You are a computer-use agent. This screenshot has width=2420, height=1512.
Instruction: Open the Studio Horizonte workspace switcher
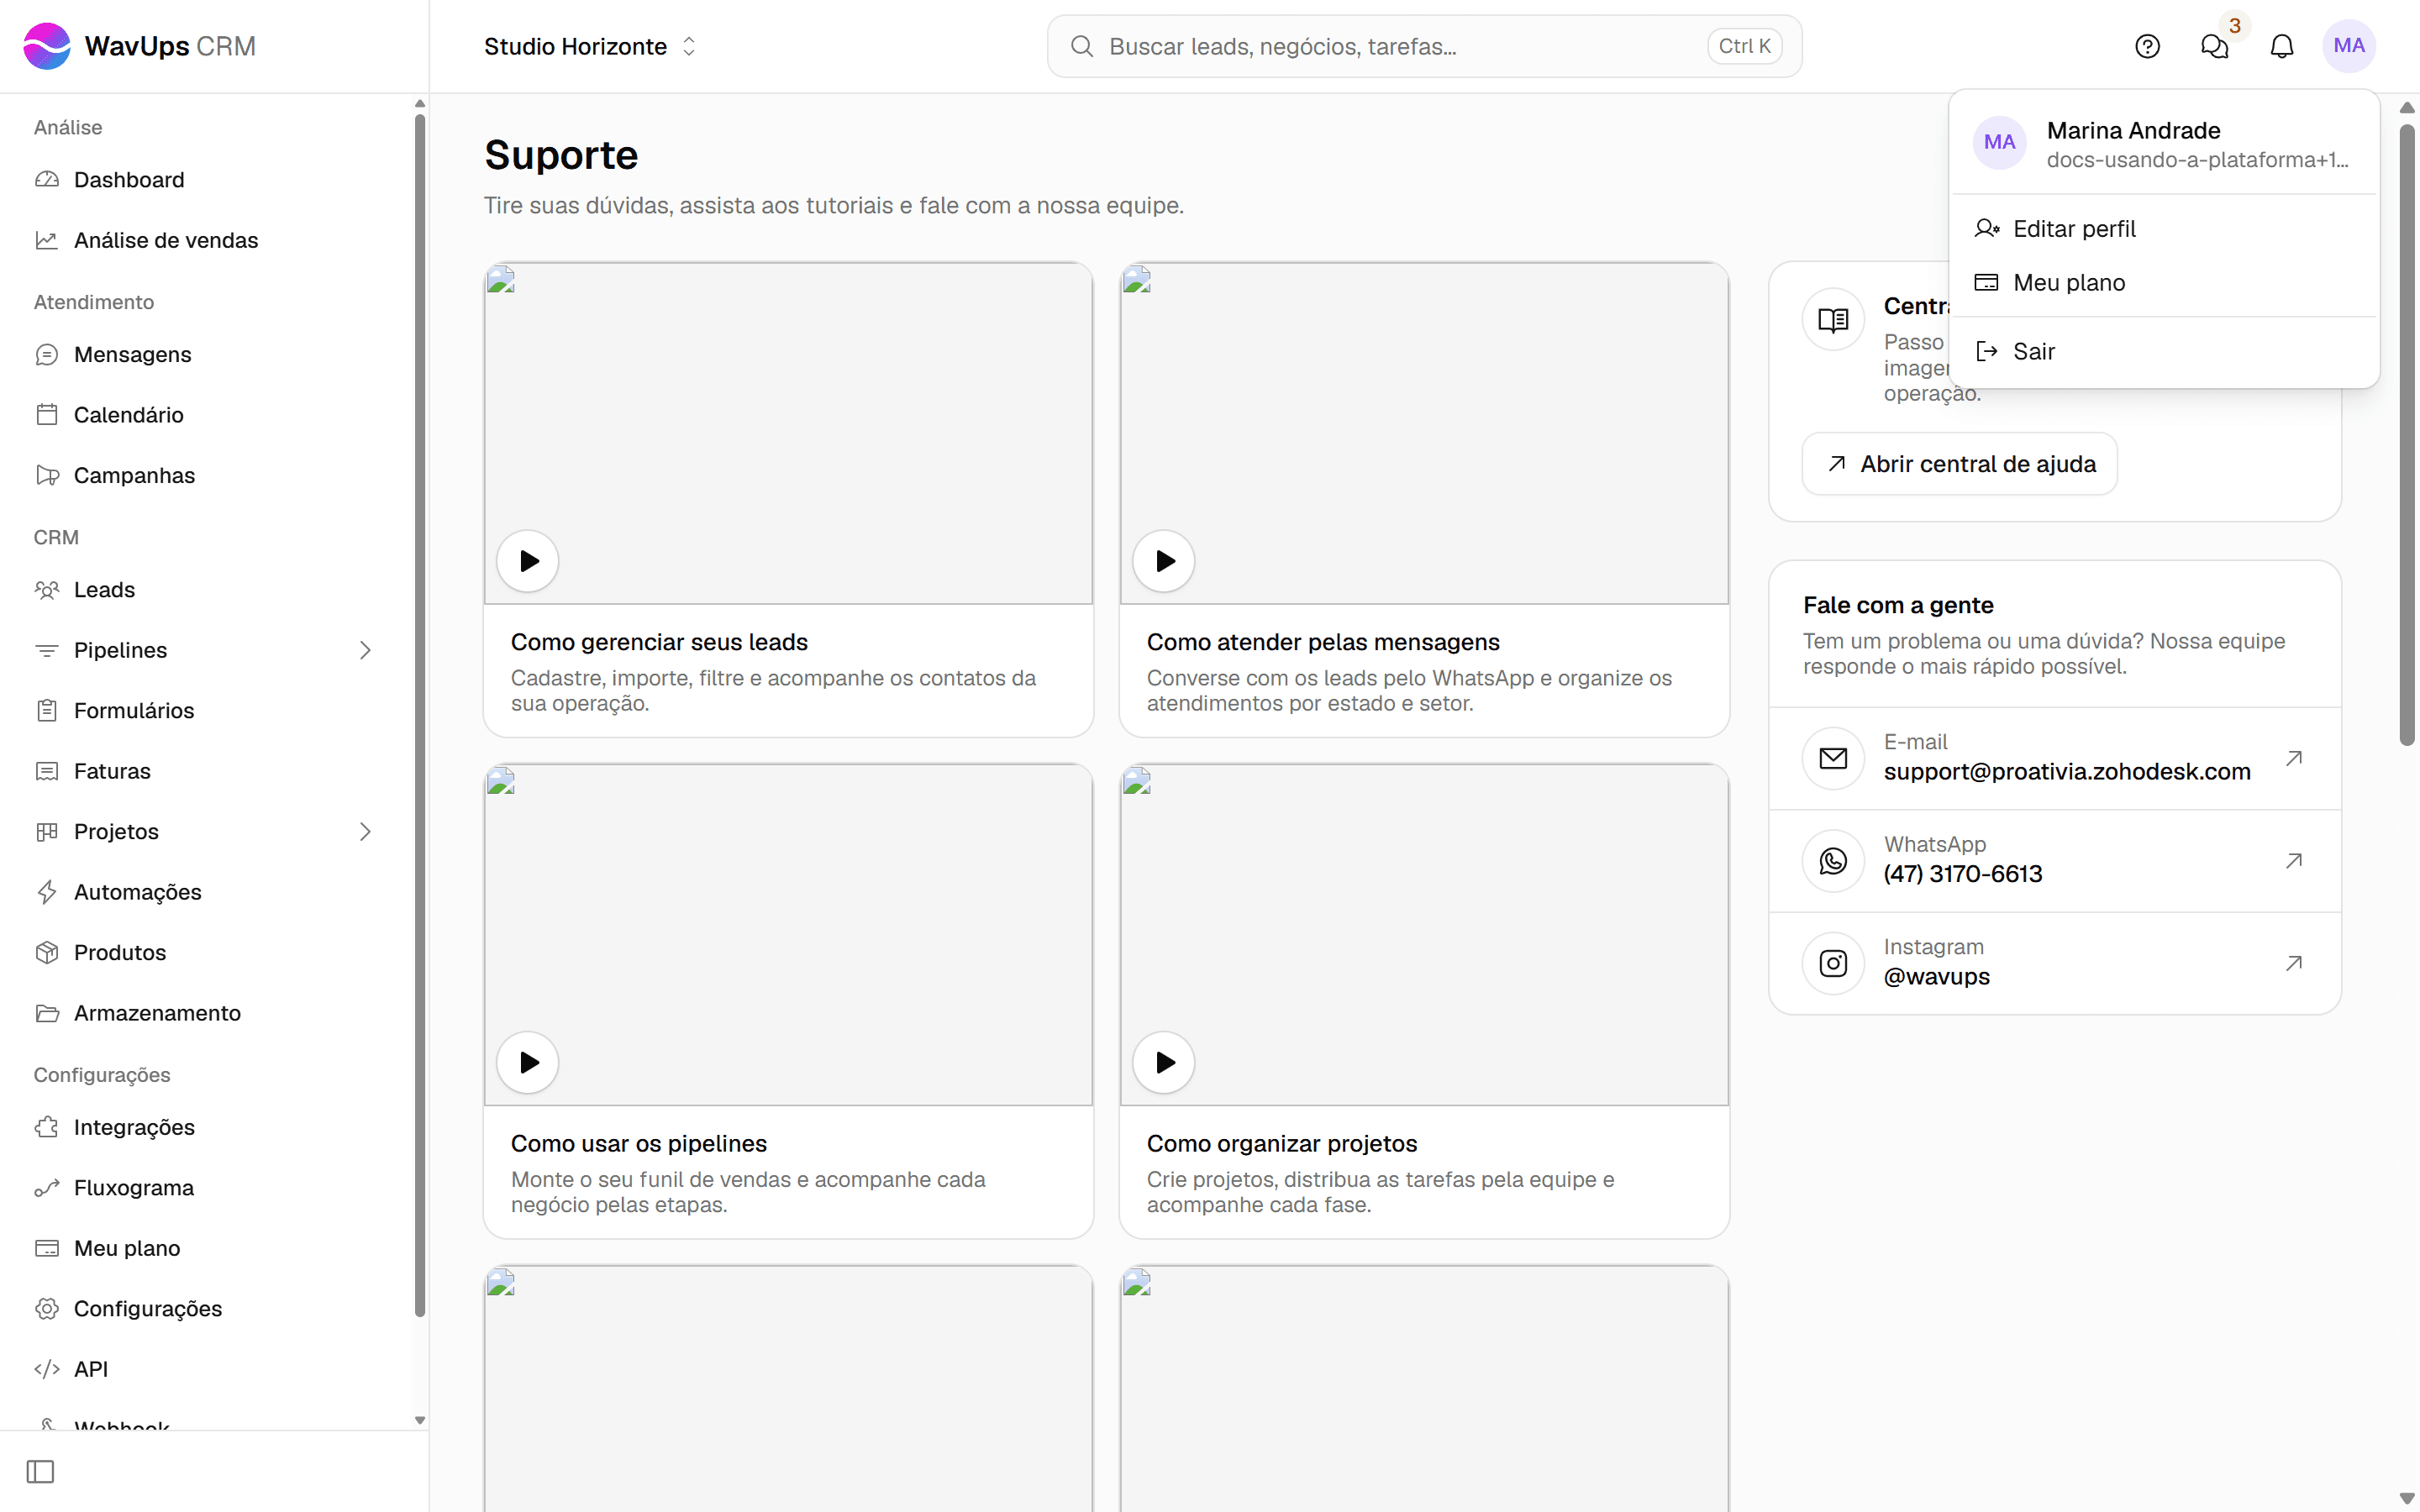tap(591, 46)
